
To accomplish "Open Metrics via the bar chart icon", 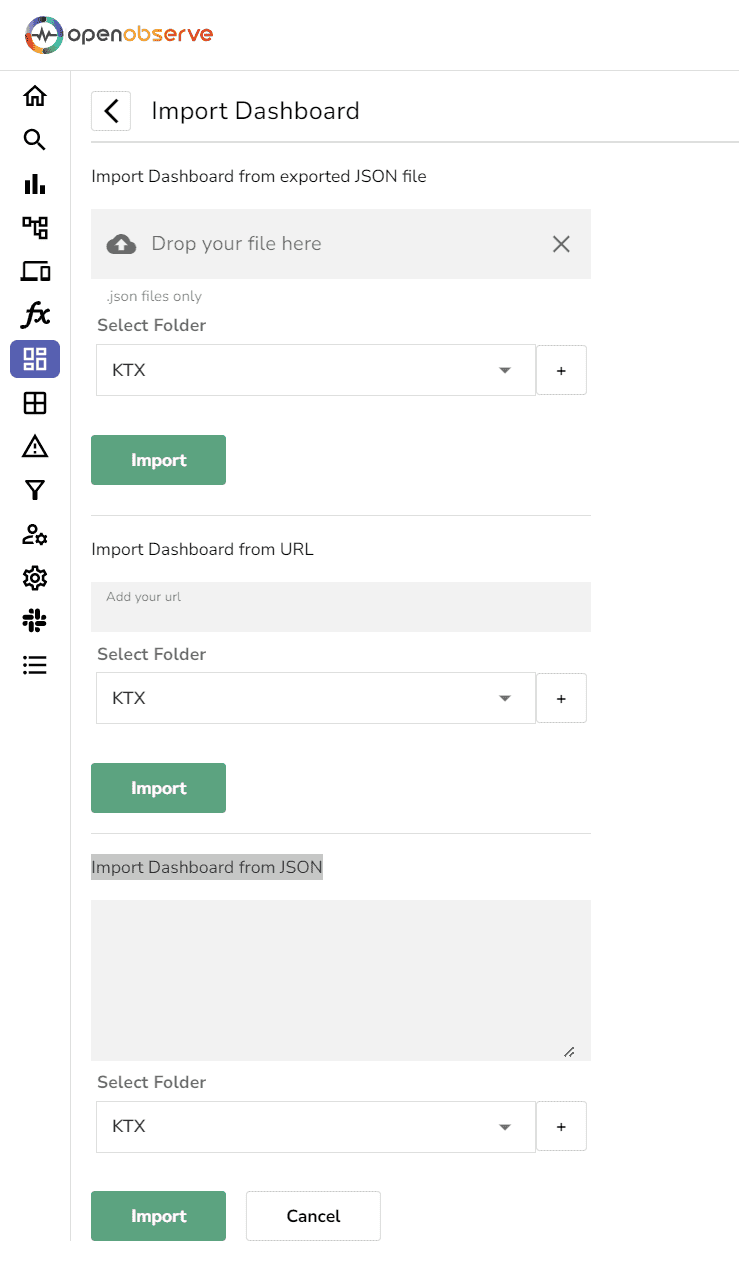I will point(35,184).
